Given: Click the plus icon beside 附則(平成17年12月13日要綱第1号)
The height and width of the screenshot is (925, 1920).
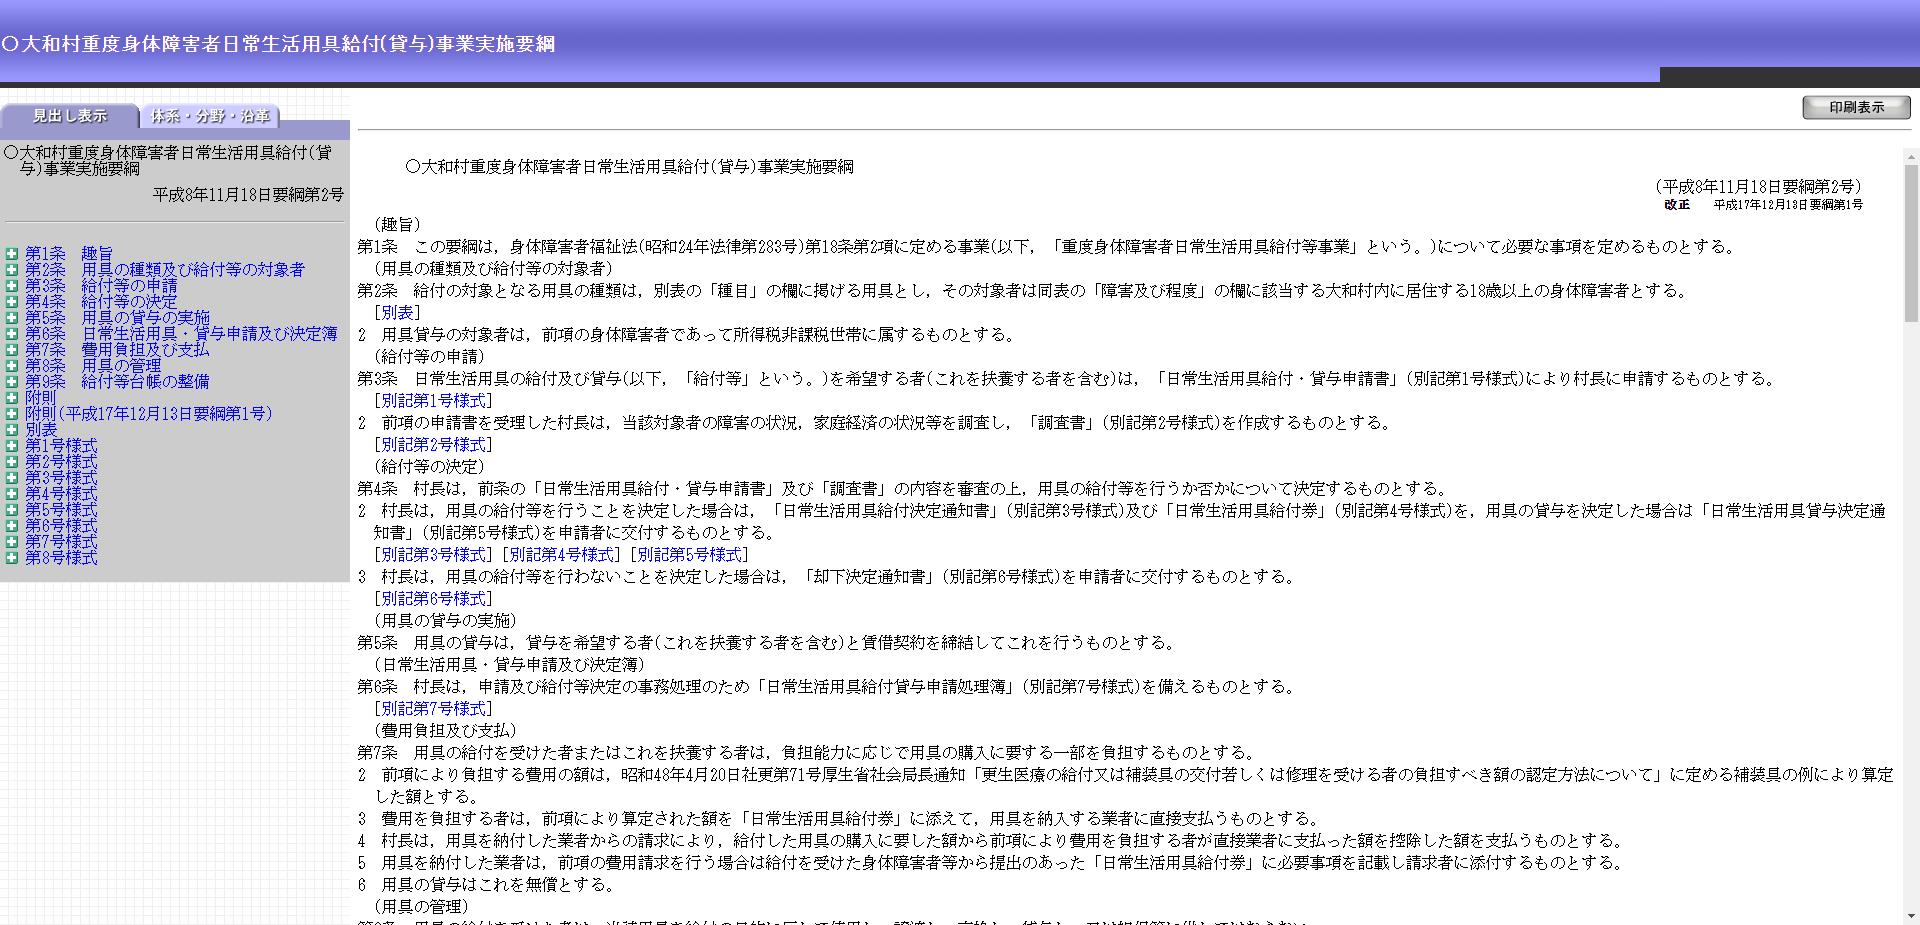Looking at the screenshot, I should (11, 413).
